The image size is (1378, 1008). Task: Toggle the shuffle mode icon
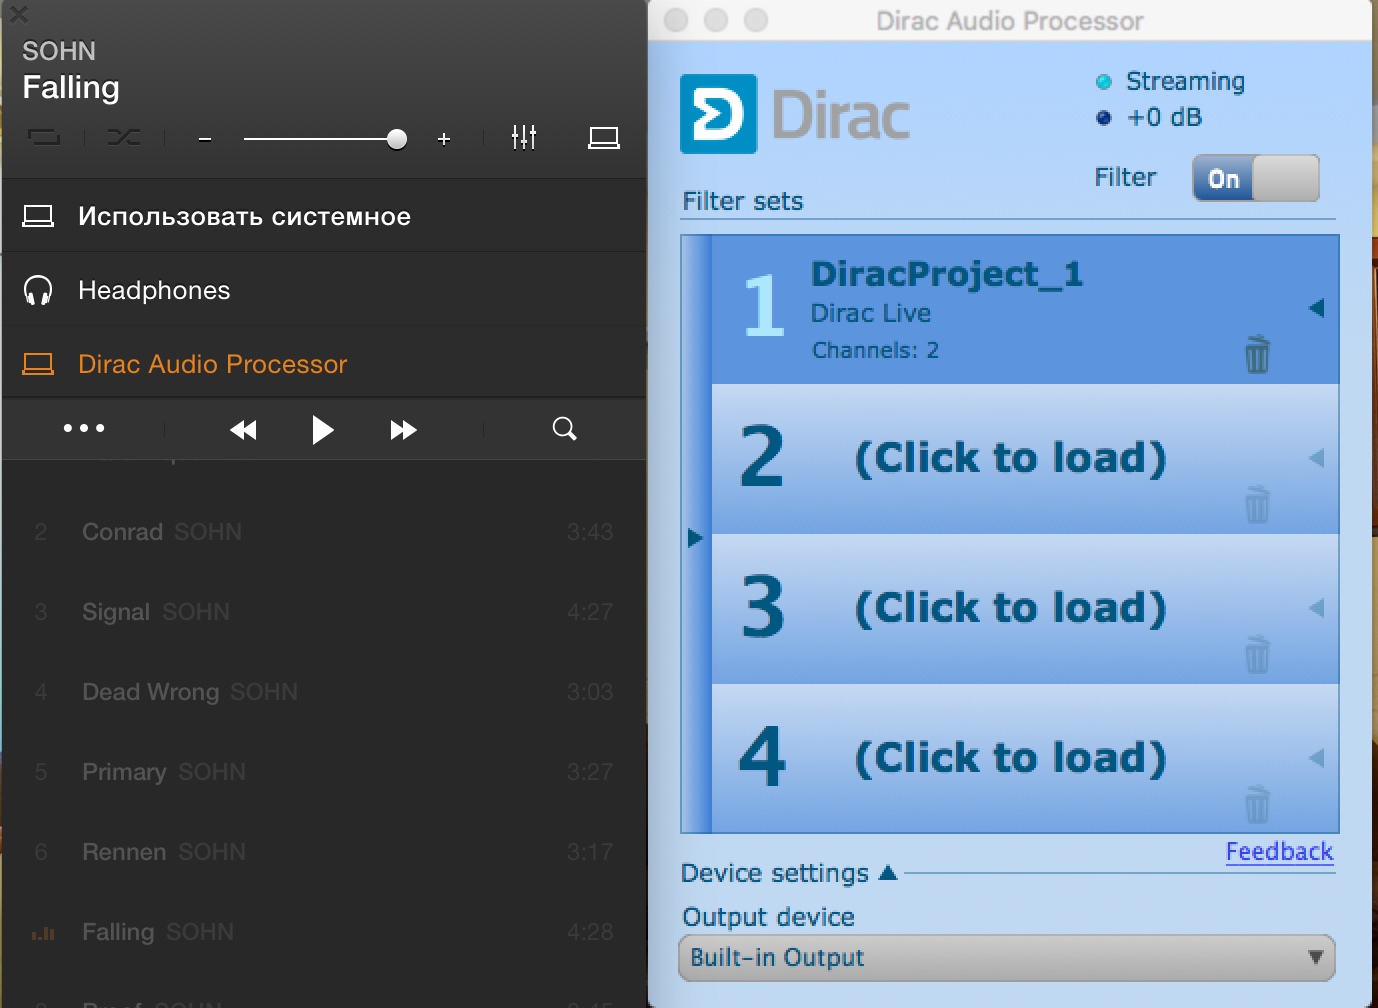click(124, 138)
